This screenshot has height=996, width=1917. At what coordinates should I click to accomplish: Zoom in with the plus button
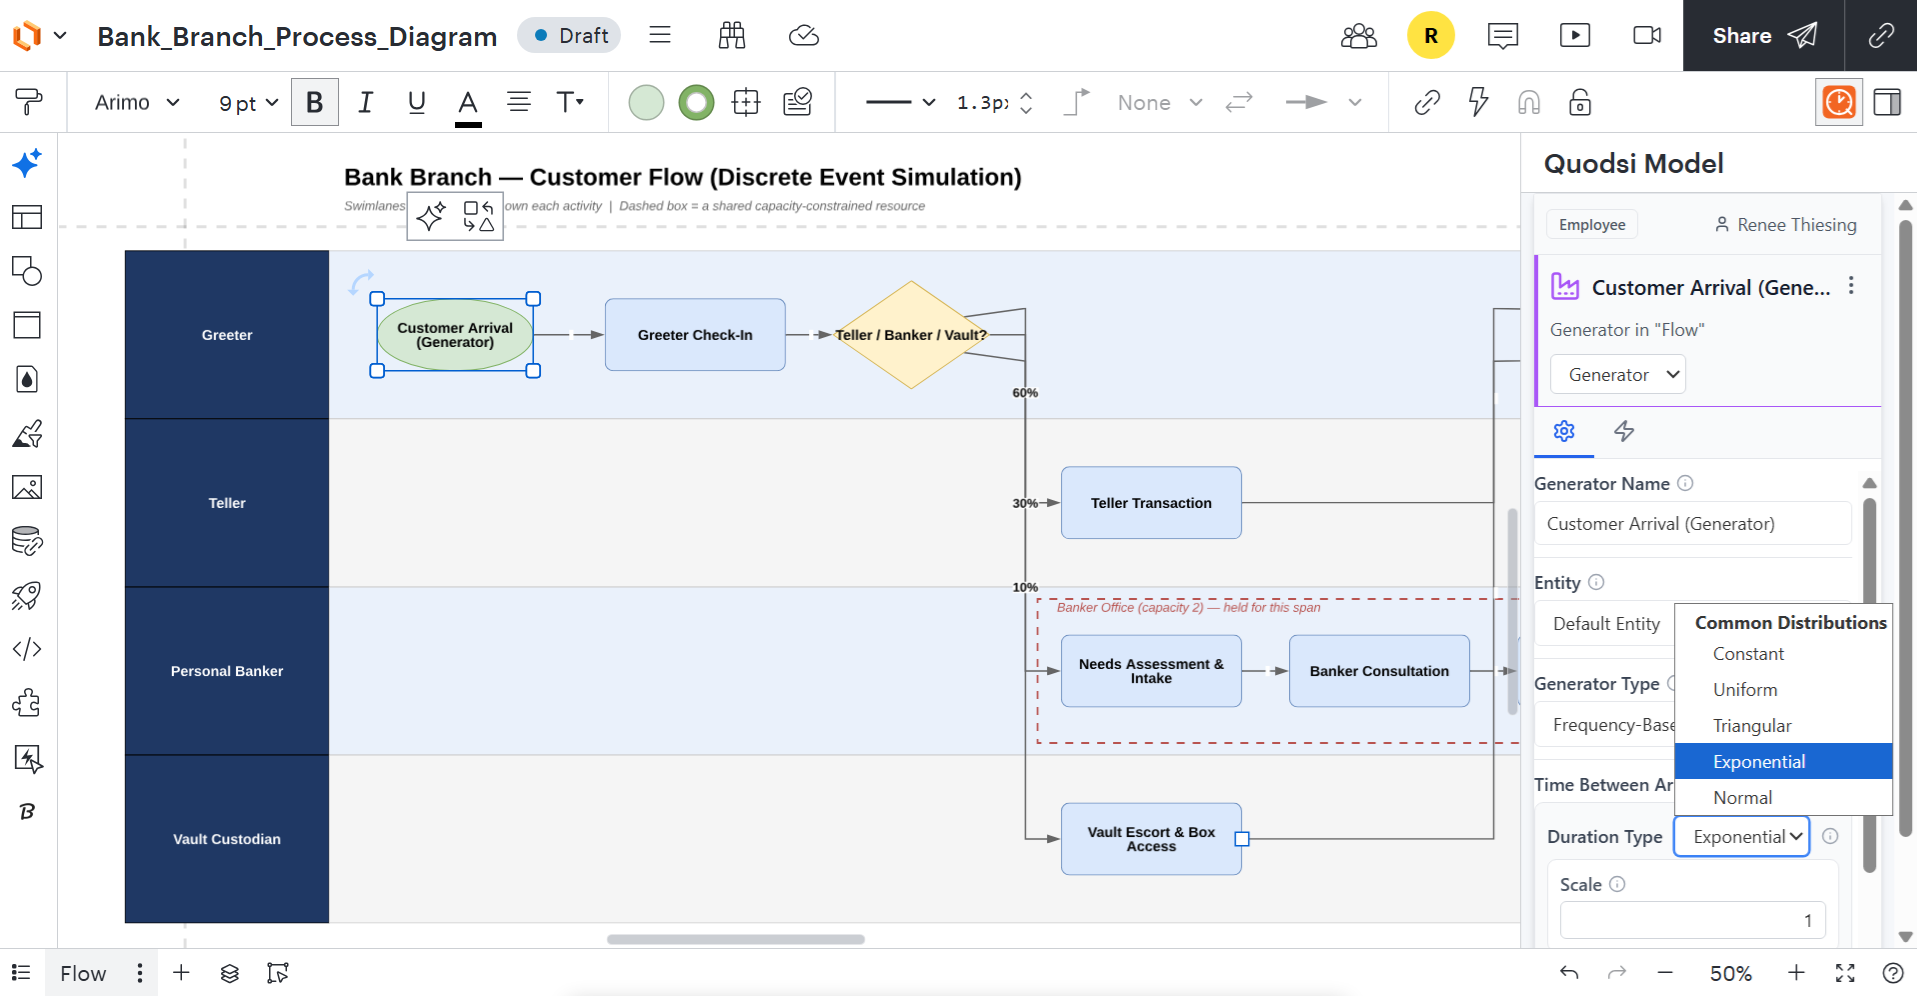[x=1796, y=973]
